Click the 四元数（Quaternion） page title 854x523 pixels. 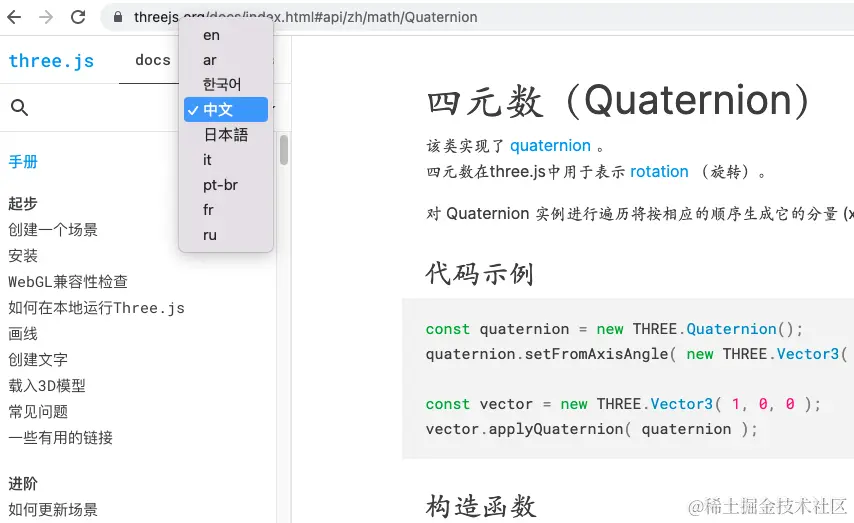618,101
